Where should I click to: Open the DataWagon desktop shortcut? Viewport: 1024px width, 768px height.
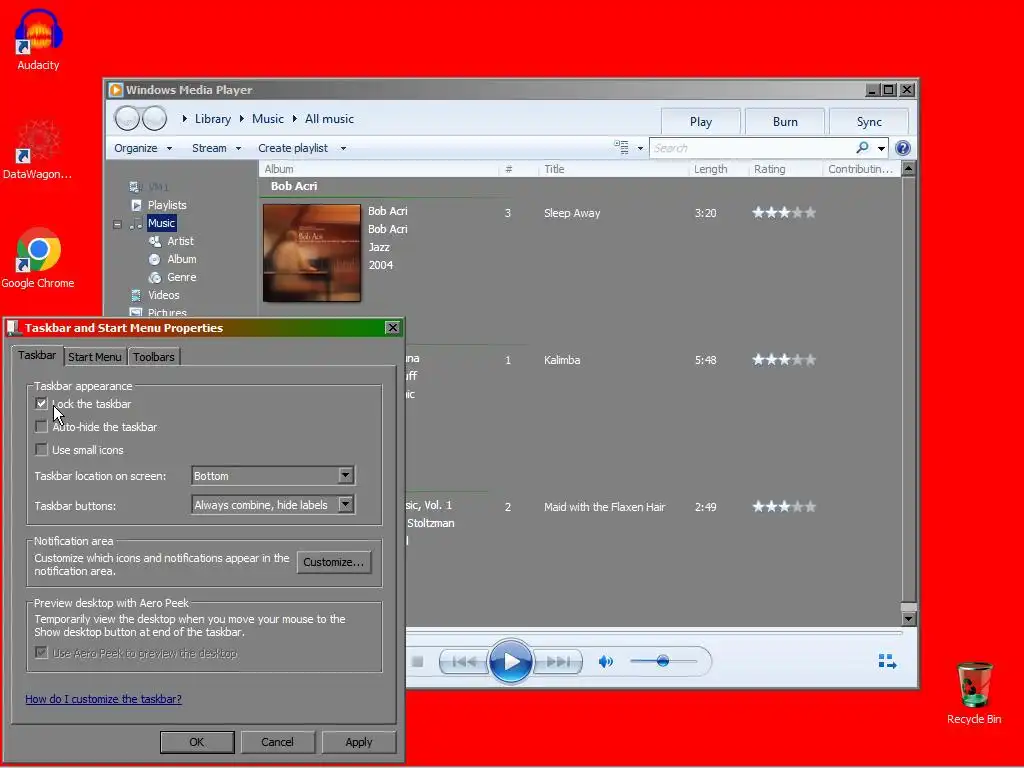coord(37,149)
